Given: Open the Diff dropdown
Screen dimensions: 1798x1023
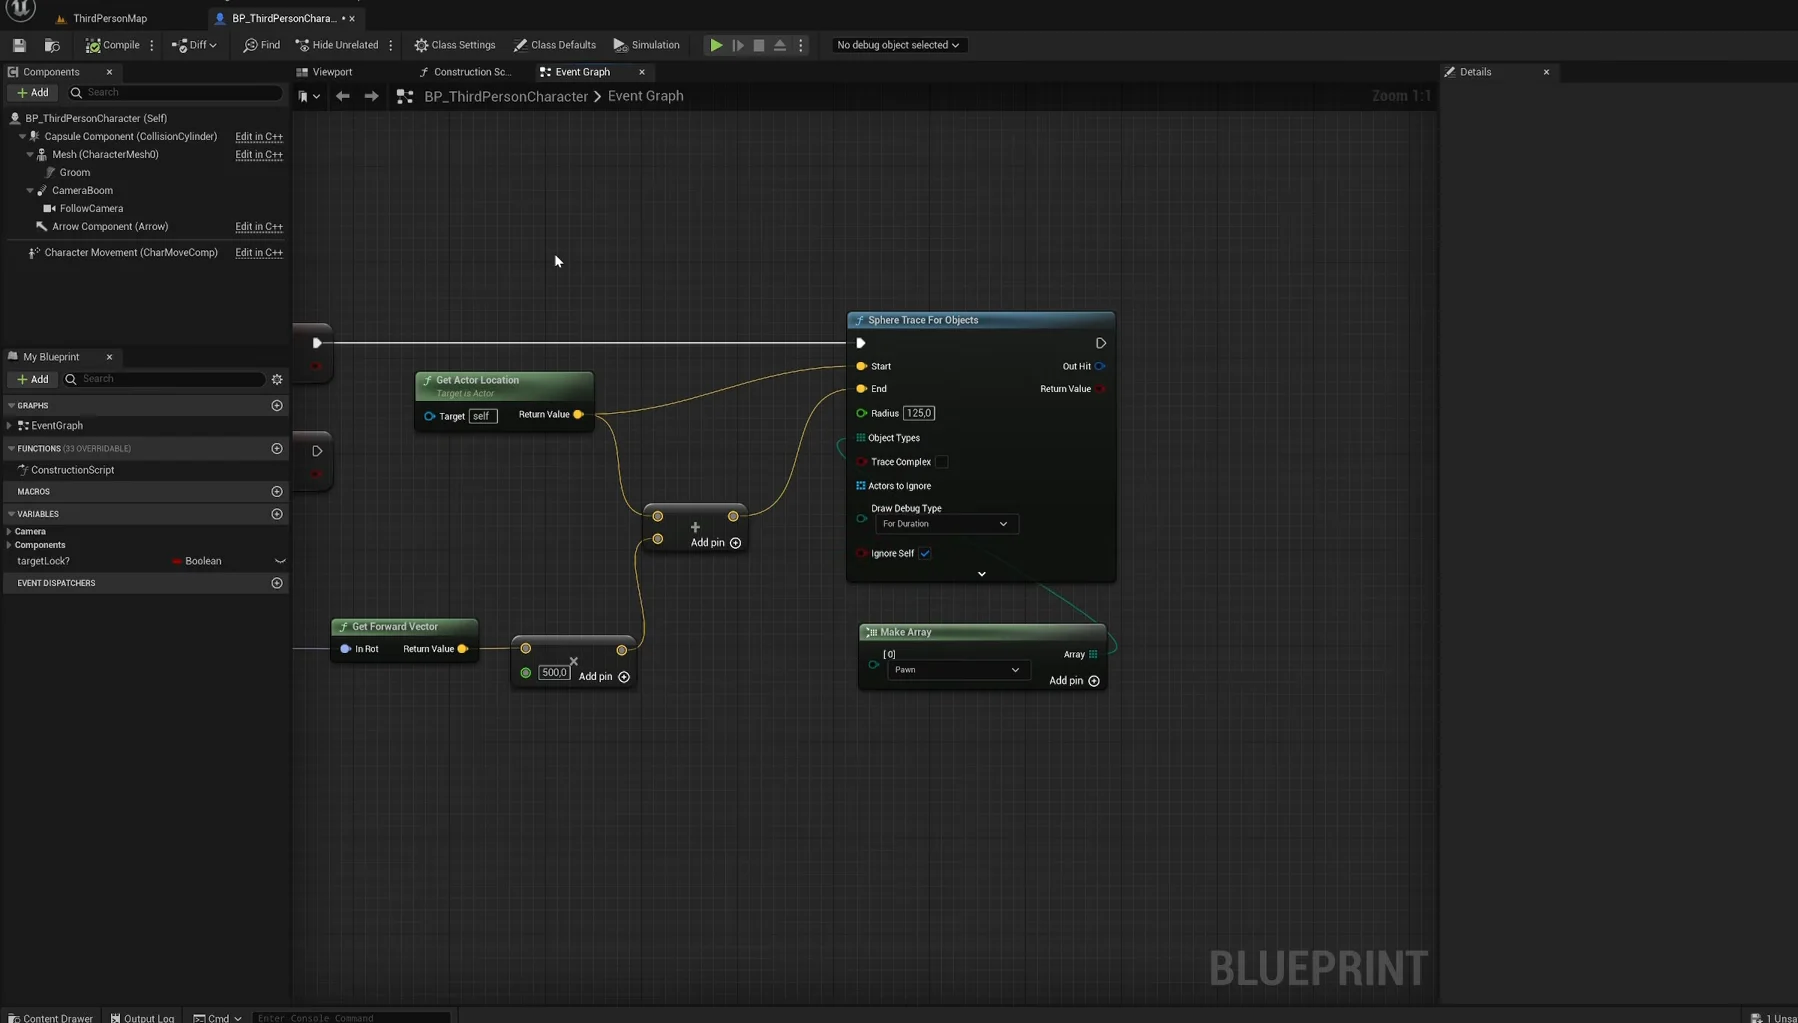Looking at the screenshot, I should (194, 45).
